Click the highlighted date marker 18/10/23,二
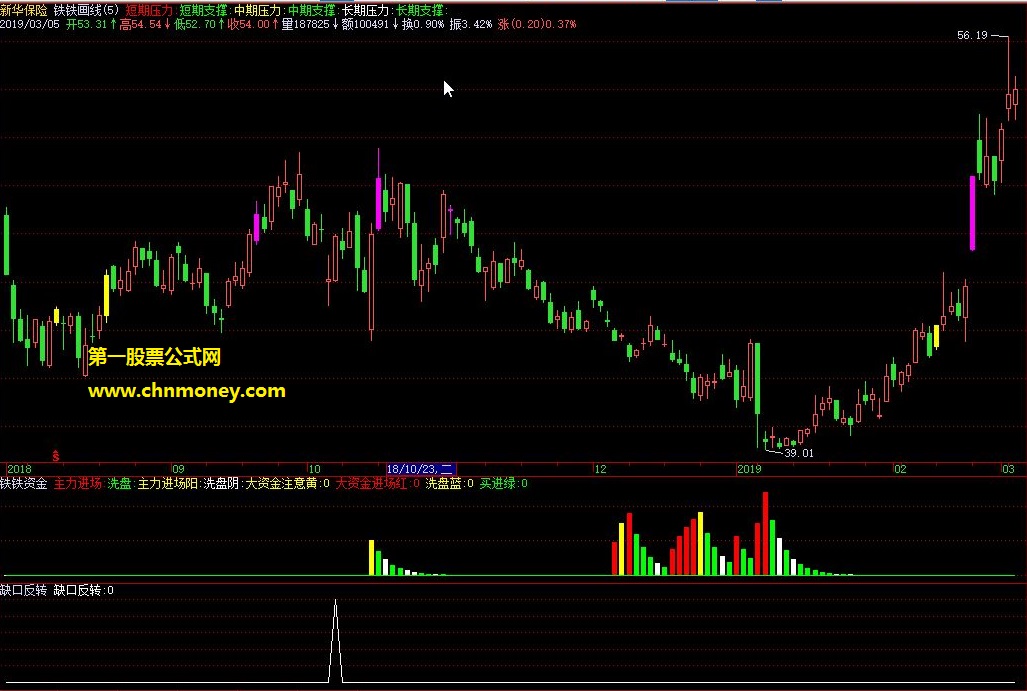The width and height of the screenshot is (1027, 691). pos(420,469)
